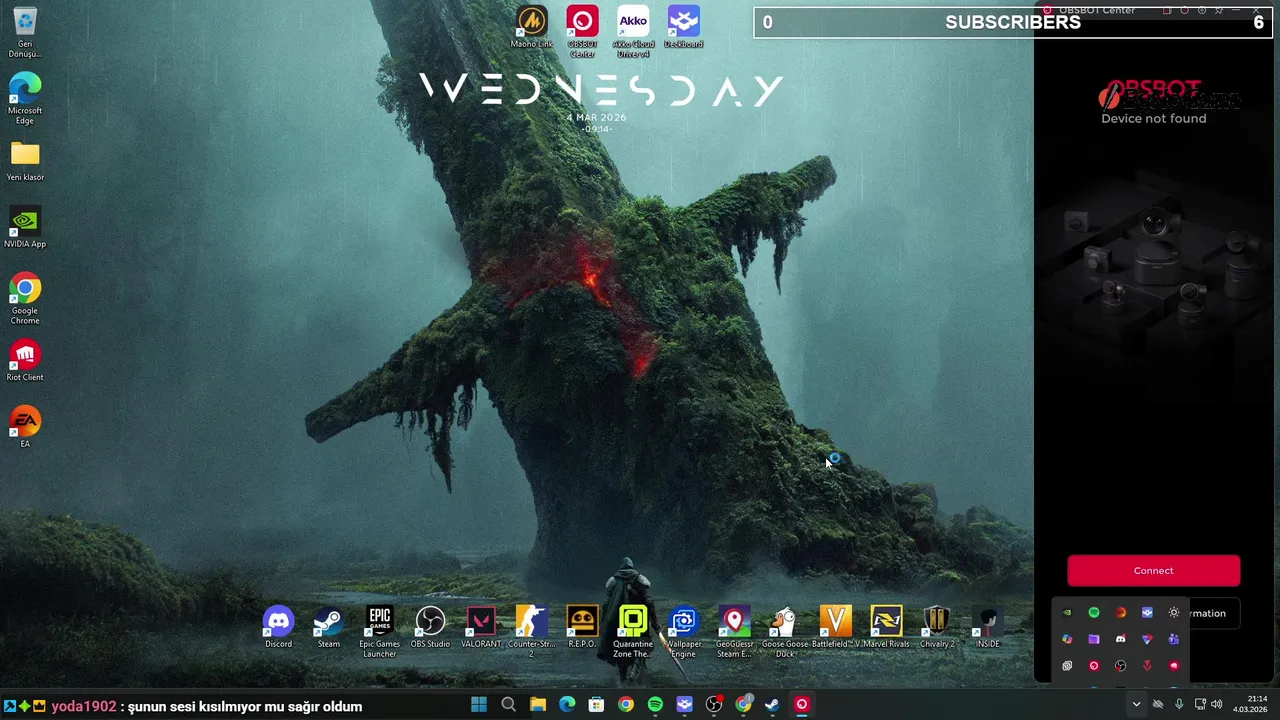Select the Steam desktop shortcut
This screenshot has height=720, width=1280.
(329, 627)
